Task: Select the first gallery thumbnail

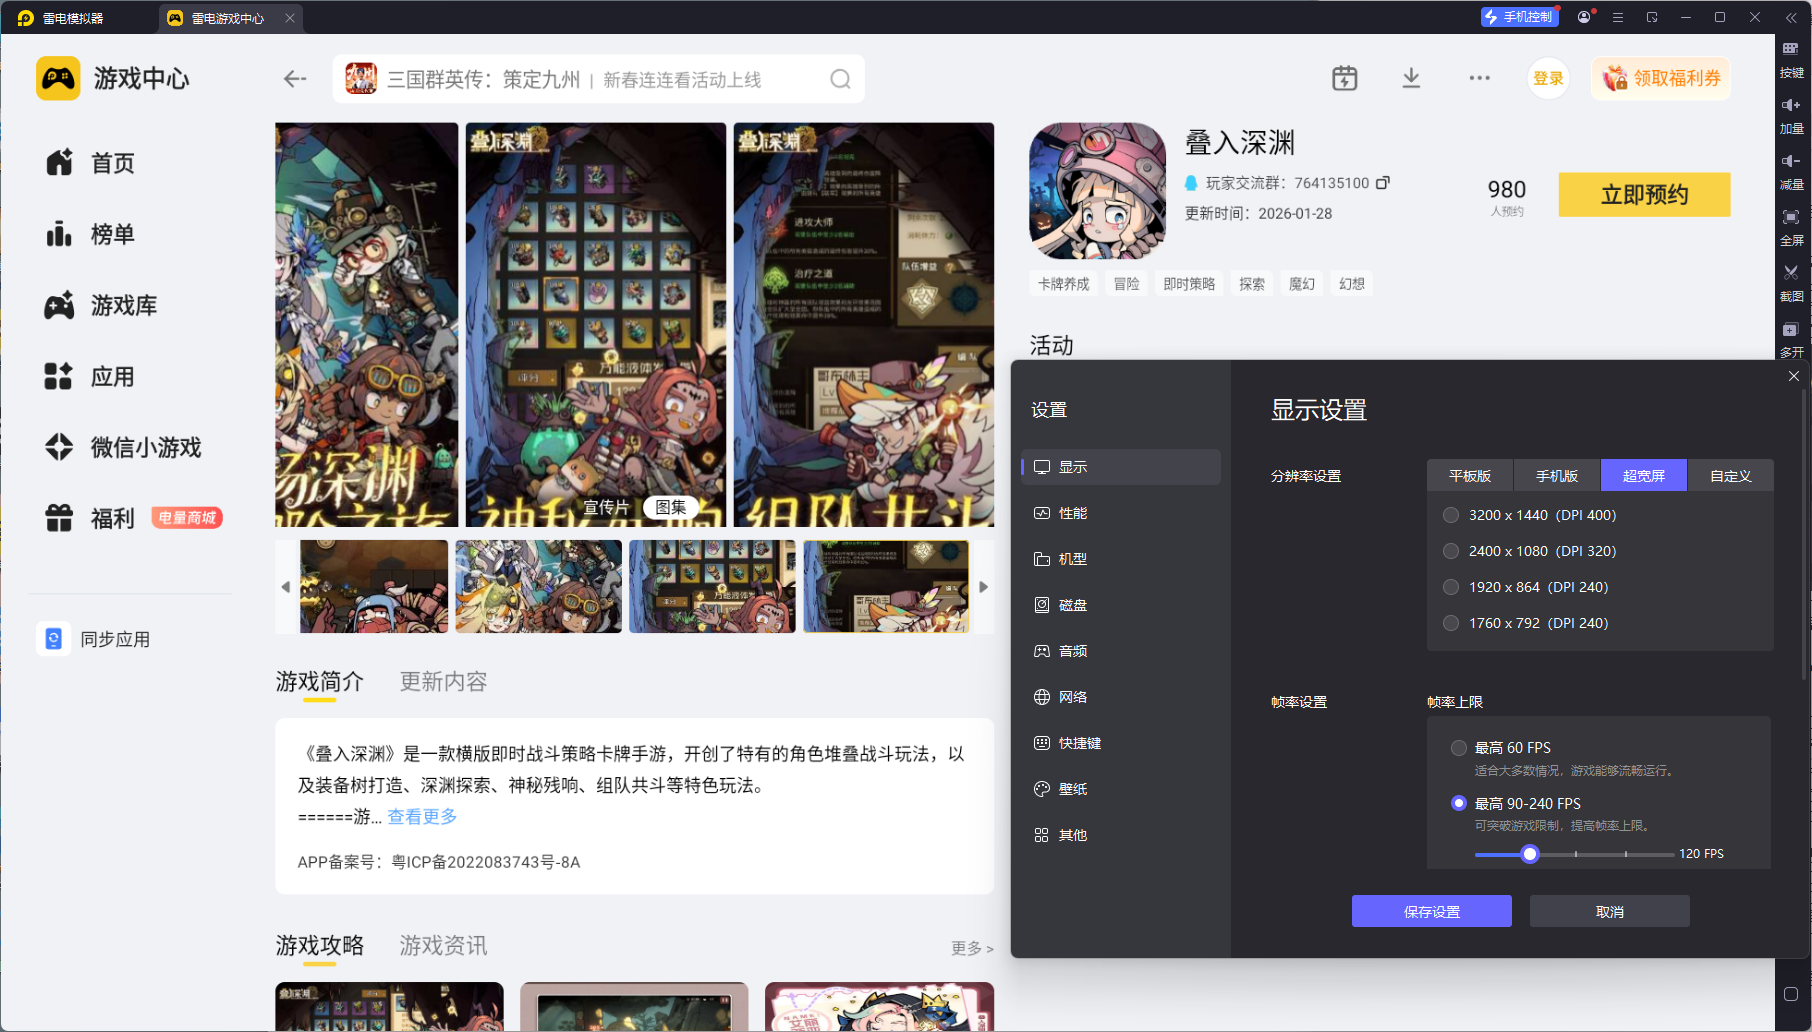Action: click(374, 587)
